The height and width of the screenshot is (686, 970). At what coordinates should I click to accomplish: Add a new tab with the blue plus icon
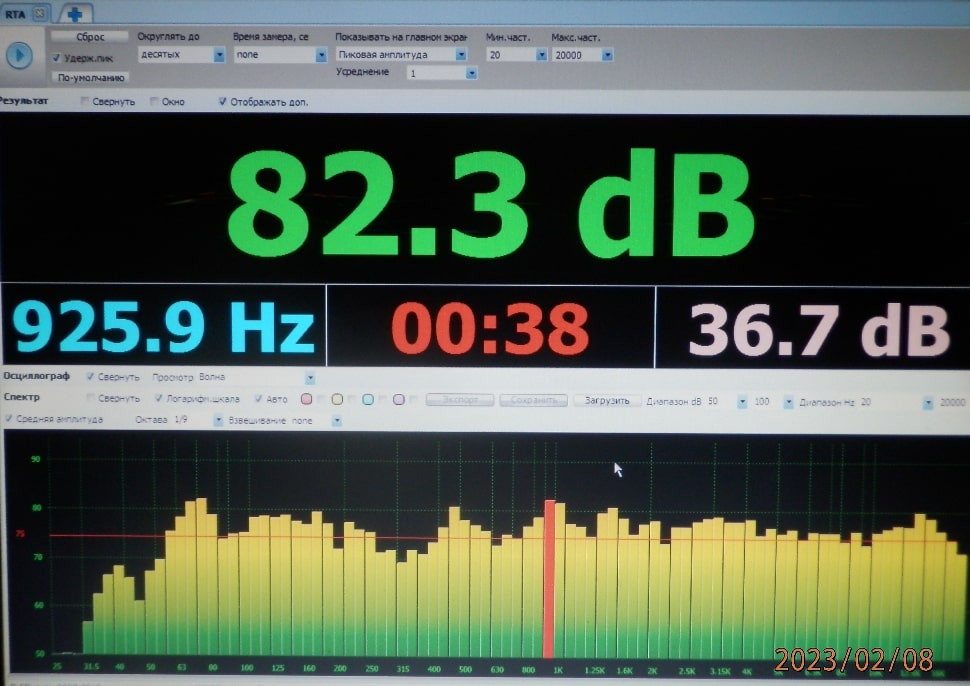click(x=75, y=14)
